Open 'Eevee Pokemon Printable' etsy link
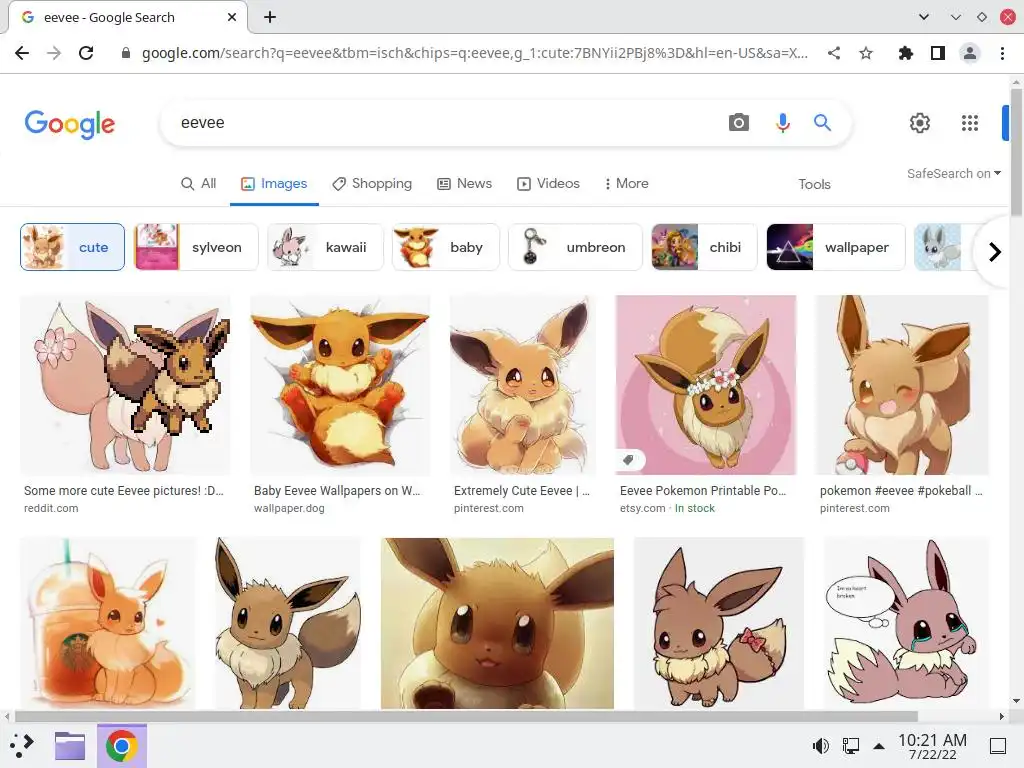Image resolution: width=1024 pixels, height=768 pixels. coord(703,490)
